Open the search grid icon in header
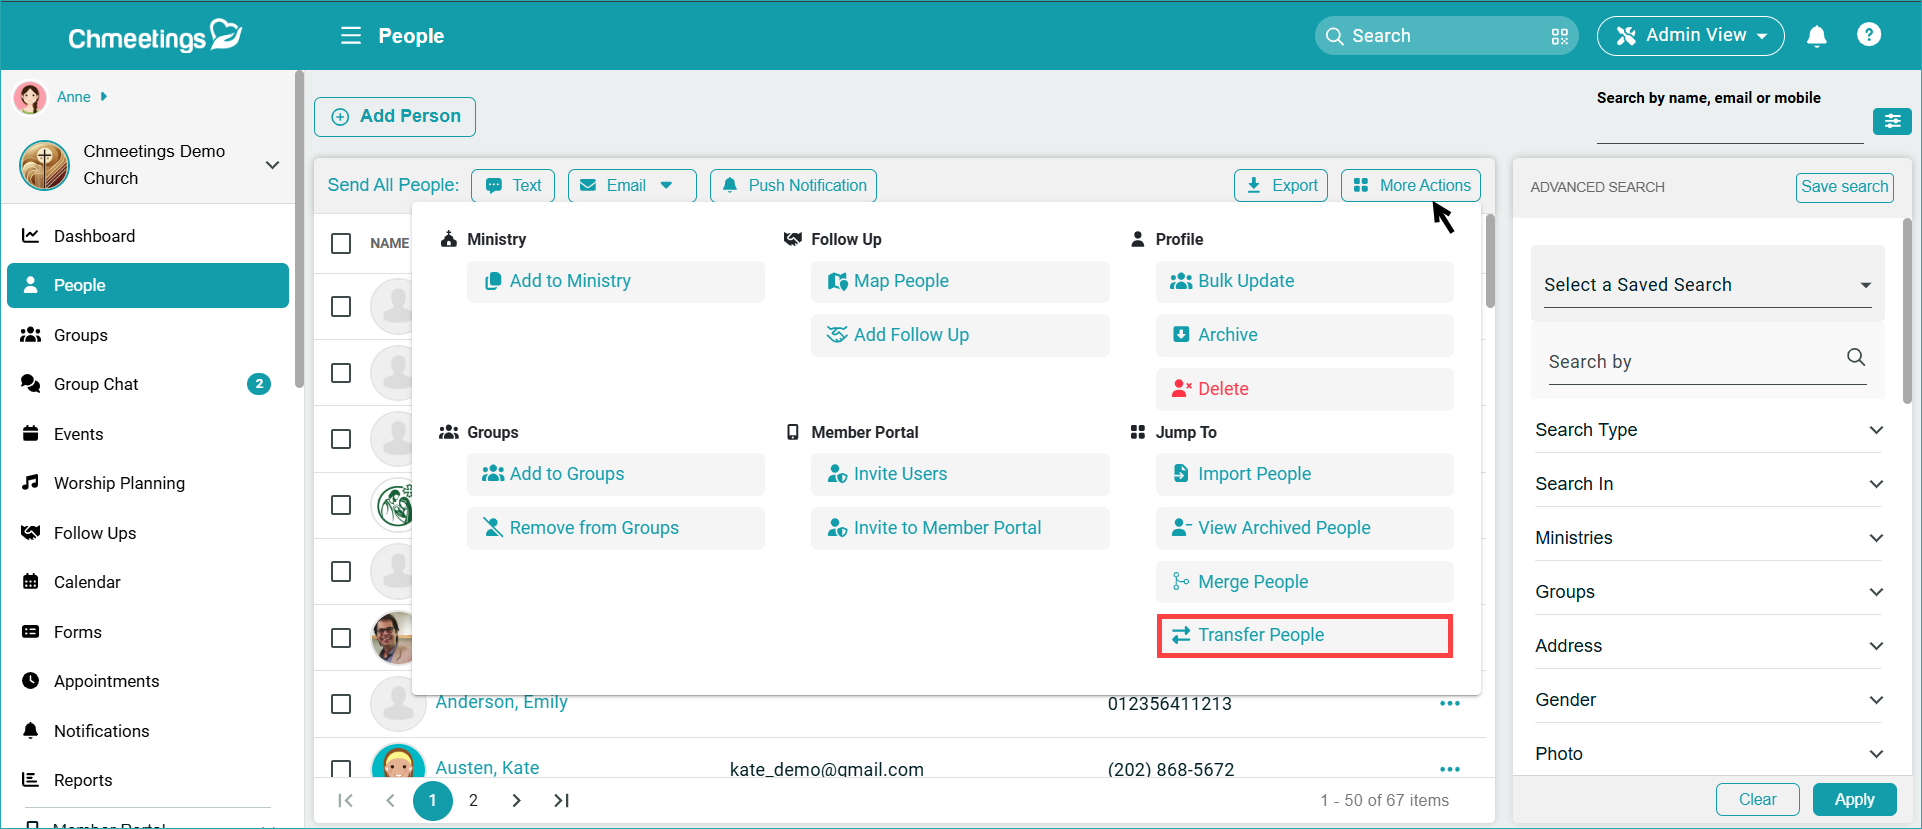This screenshot has width=1922, height=829. point(1559,37)
